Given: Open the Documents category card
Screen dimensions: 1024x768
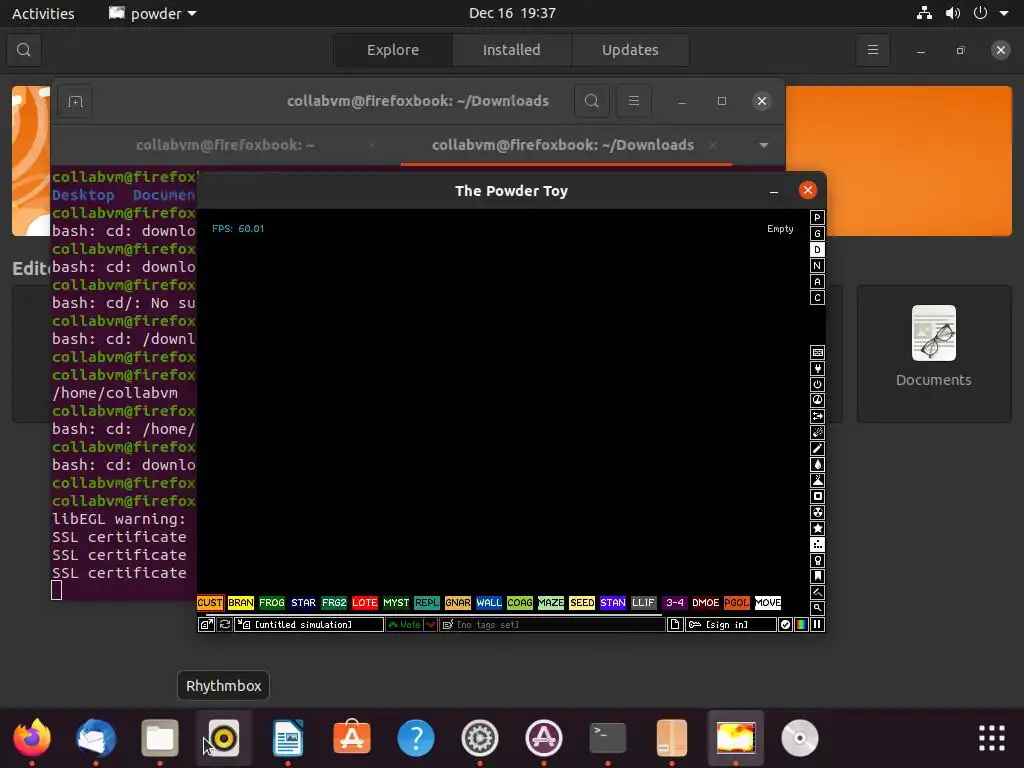Looking at the screenshot, I should click(x=934, y=353).
